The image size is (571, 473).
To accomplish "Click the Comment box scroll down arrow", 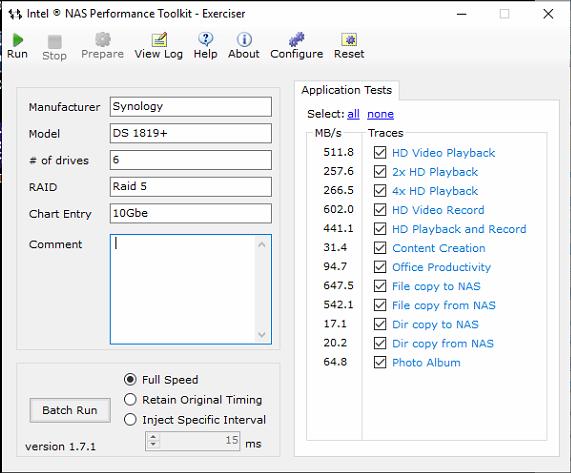I will tap(261, 334).
